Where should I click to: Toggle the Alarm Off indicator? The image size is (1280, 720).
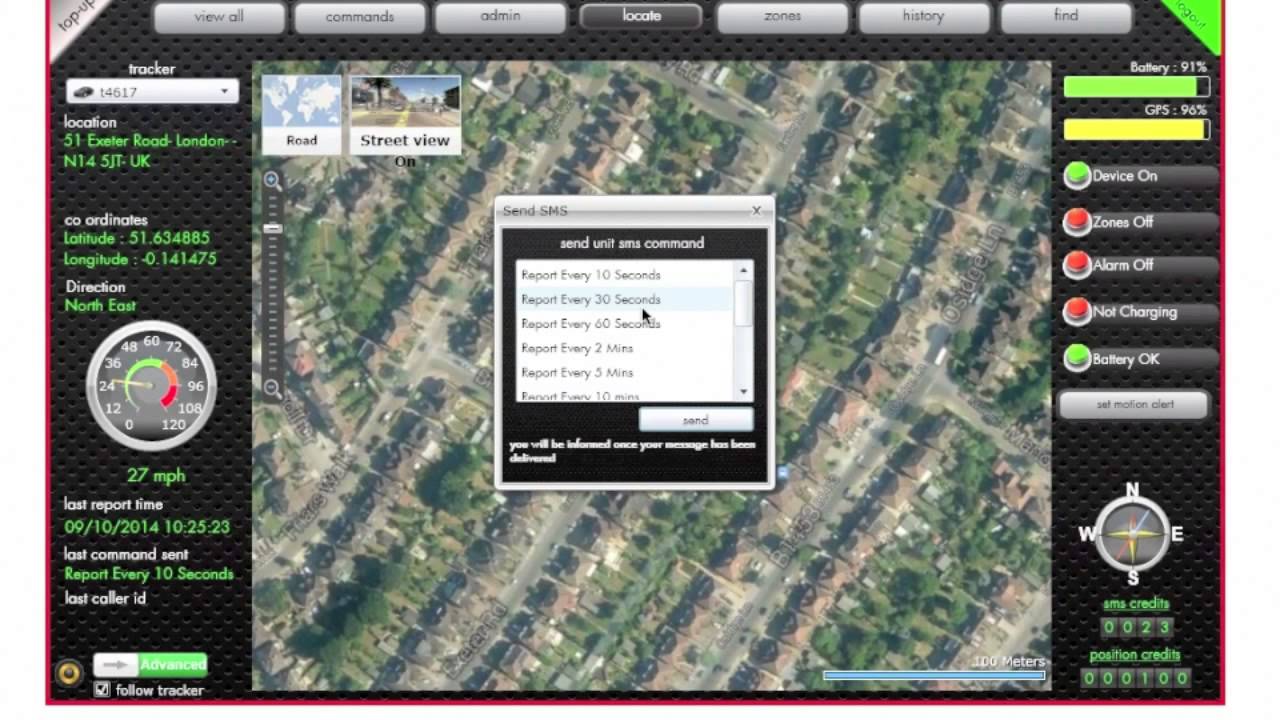[x=1077, y=265]
